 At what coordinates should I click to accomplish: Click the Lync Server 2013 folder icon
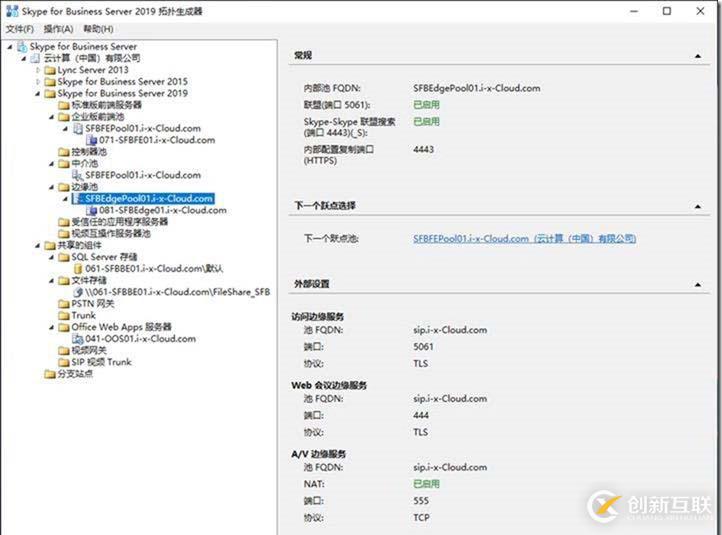pos(50,70)
